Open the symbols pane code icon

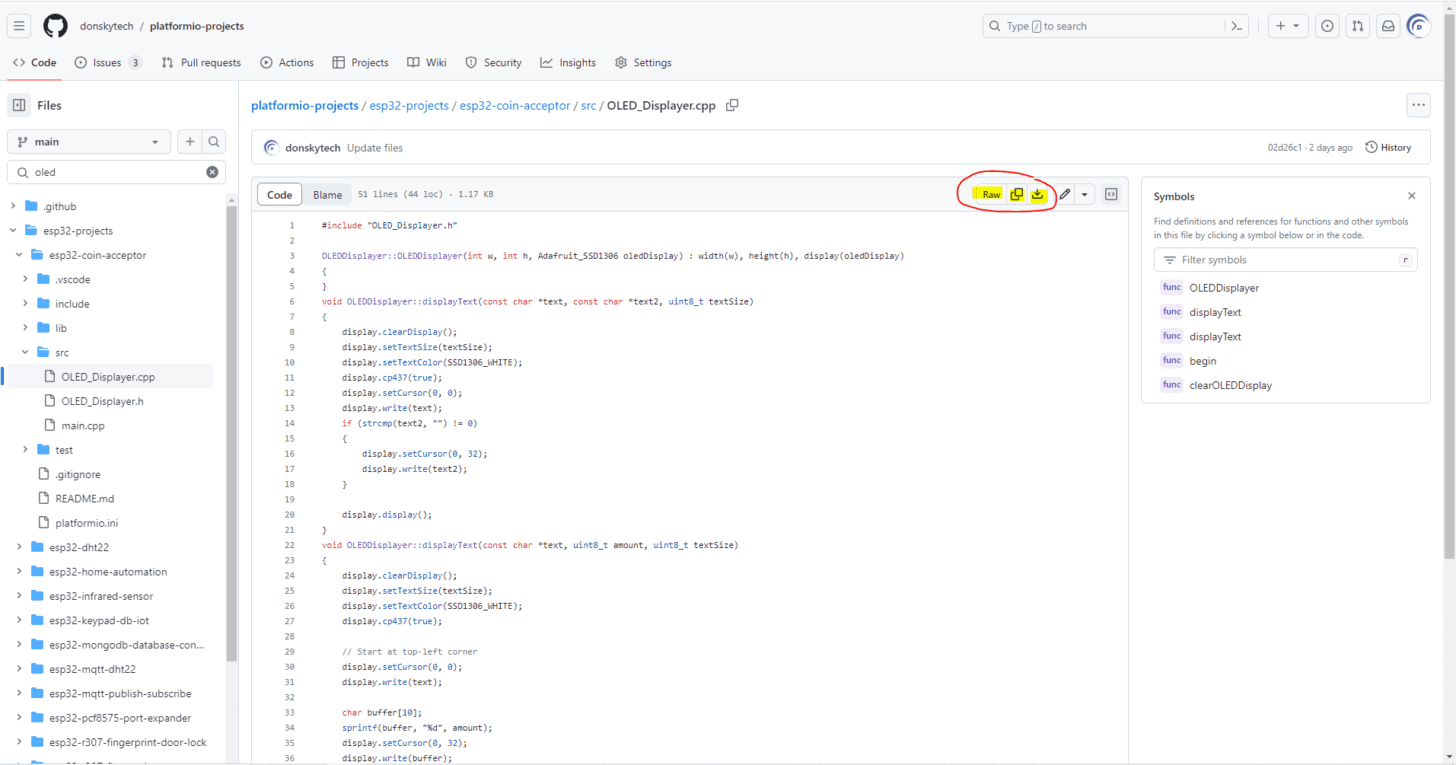1111,194
